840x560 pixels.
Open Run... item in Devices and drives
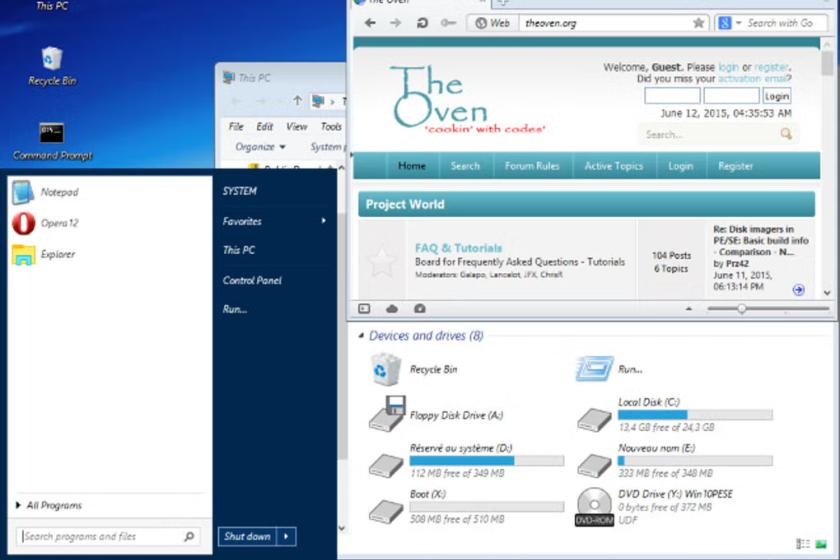(x=610, y=369)
